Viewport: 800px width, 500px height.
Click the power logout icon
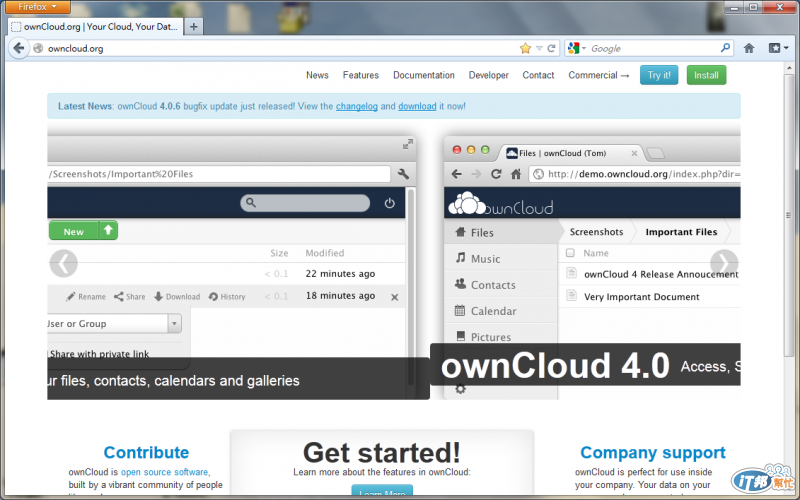[389, 203]
